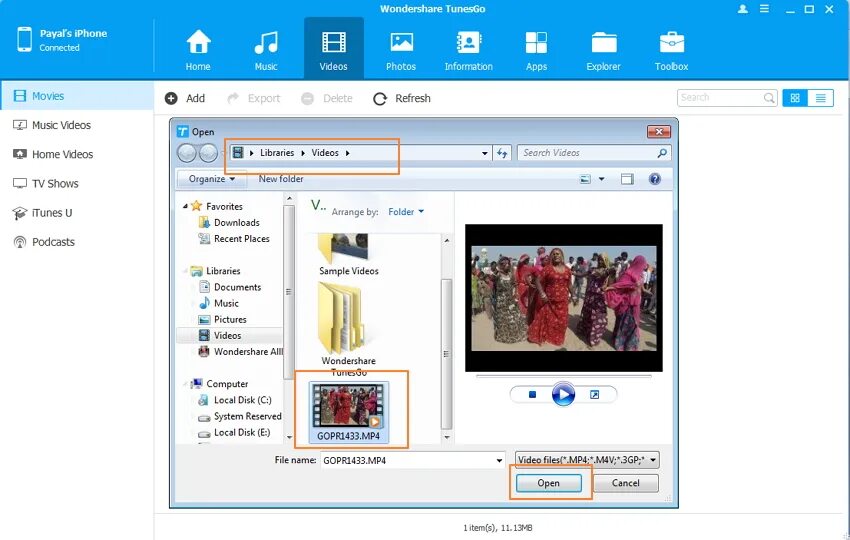Open Local Disk (C:)
This screenshot has width=850, height=540.
point(242,400)
